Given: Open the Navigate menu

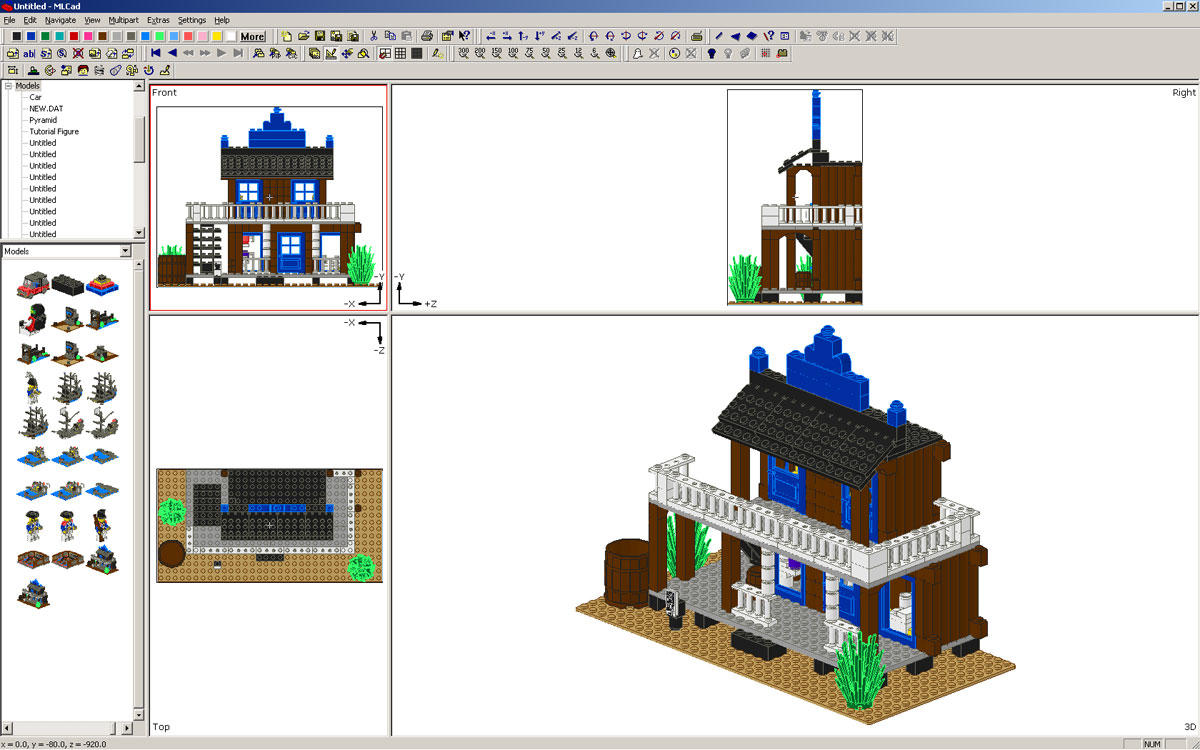Looking at the screenshot, I should pyautogui.click(x=60, y=20).
